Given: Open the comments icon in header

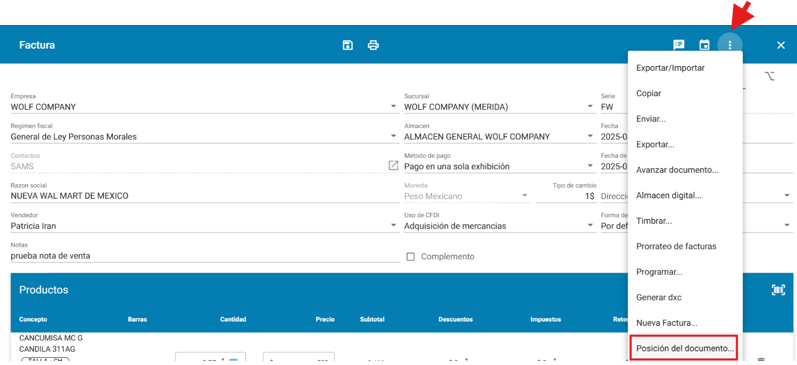Looking at the screenshot, I should coord(679,45).
